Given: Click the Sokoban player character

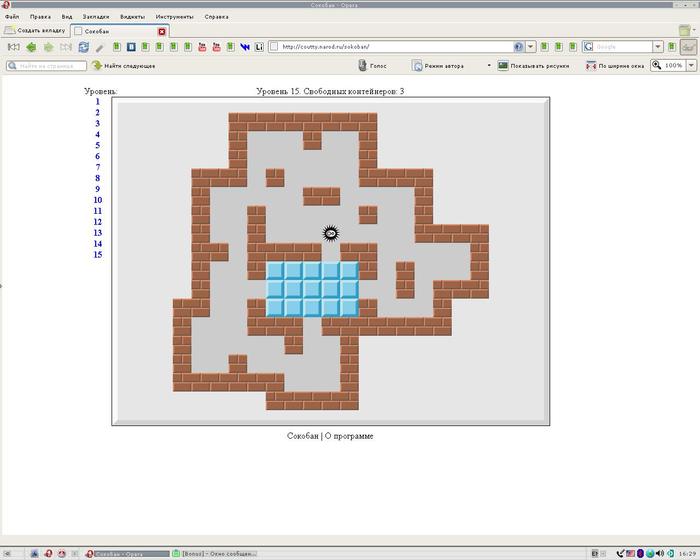Looking at the screenshot, I should point(330,233).
